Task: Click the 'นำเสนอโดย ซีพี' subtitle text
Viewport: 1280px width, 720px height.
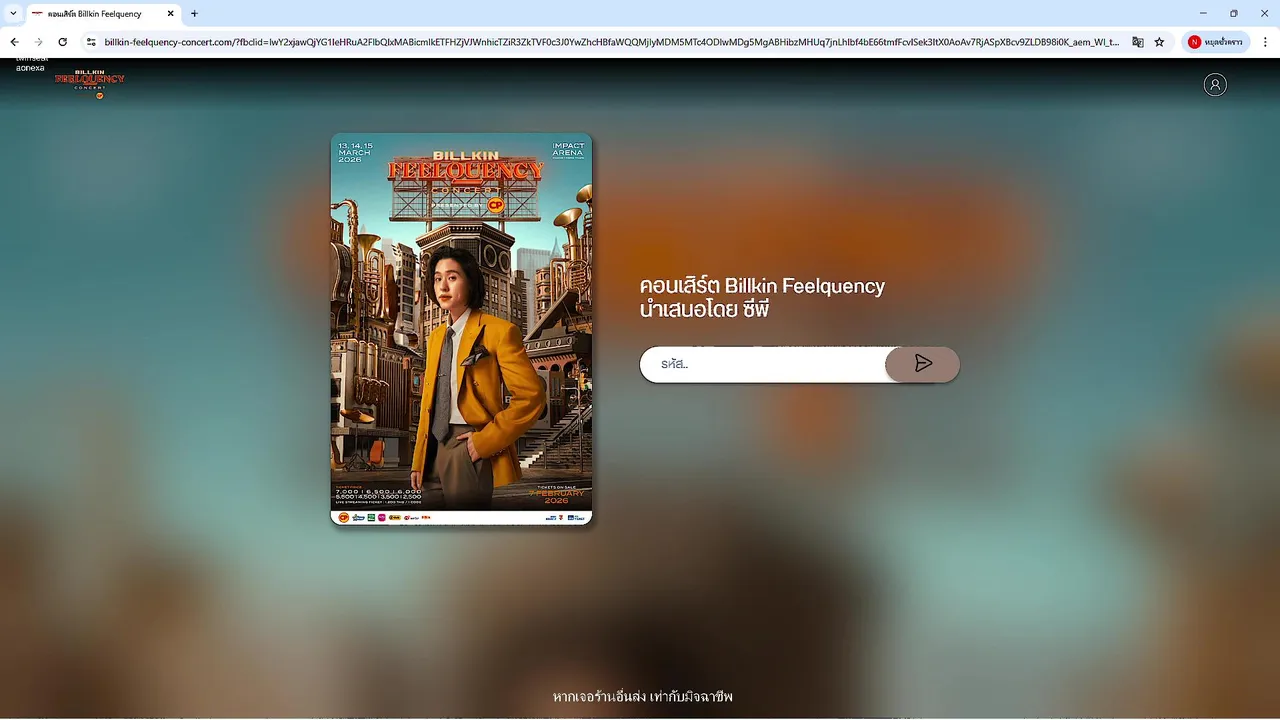Action: tap(704, 310)
